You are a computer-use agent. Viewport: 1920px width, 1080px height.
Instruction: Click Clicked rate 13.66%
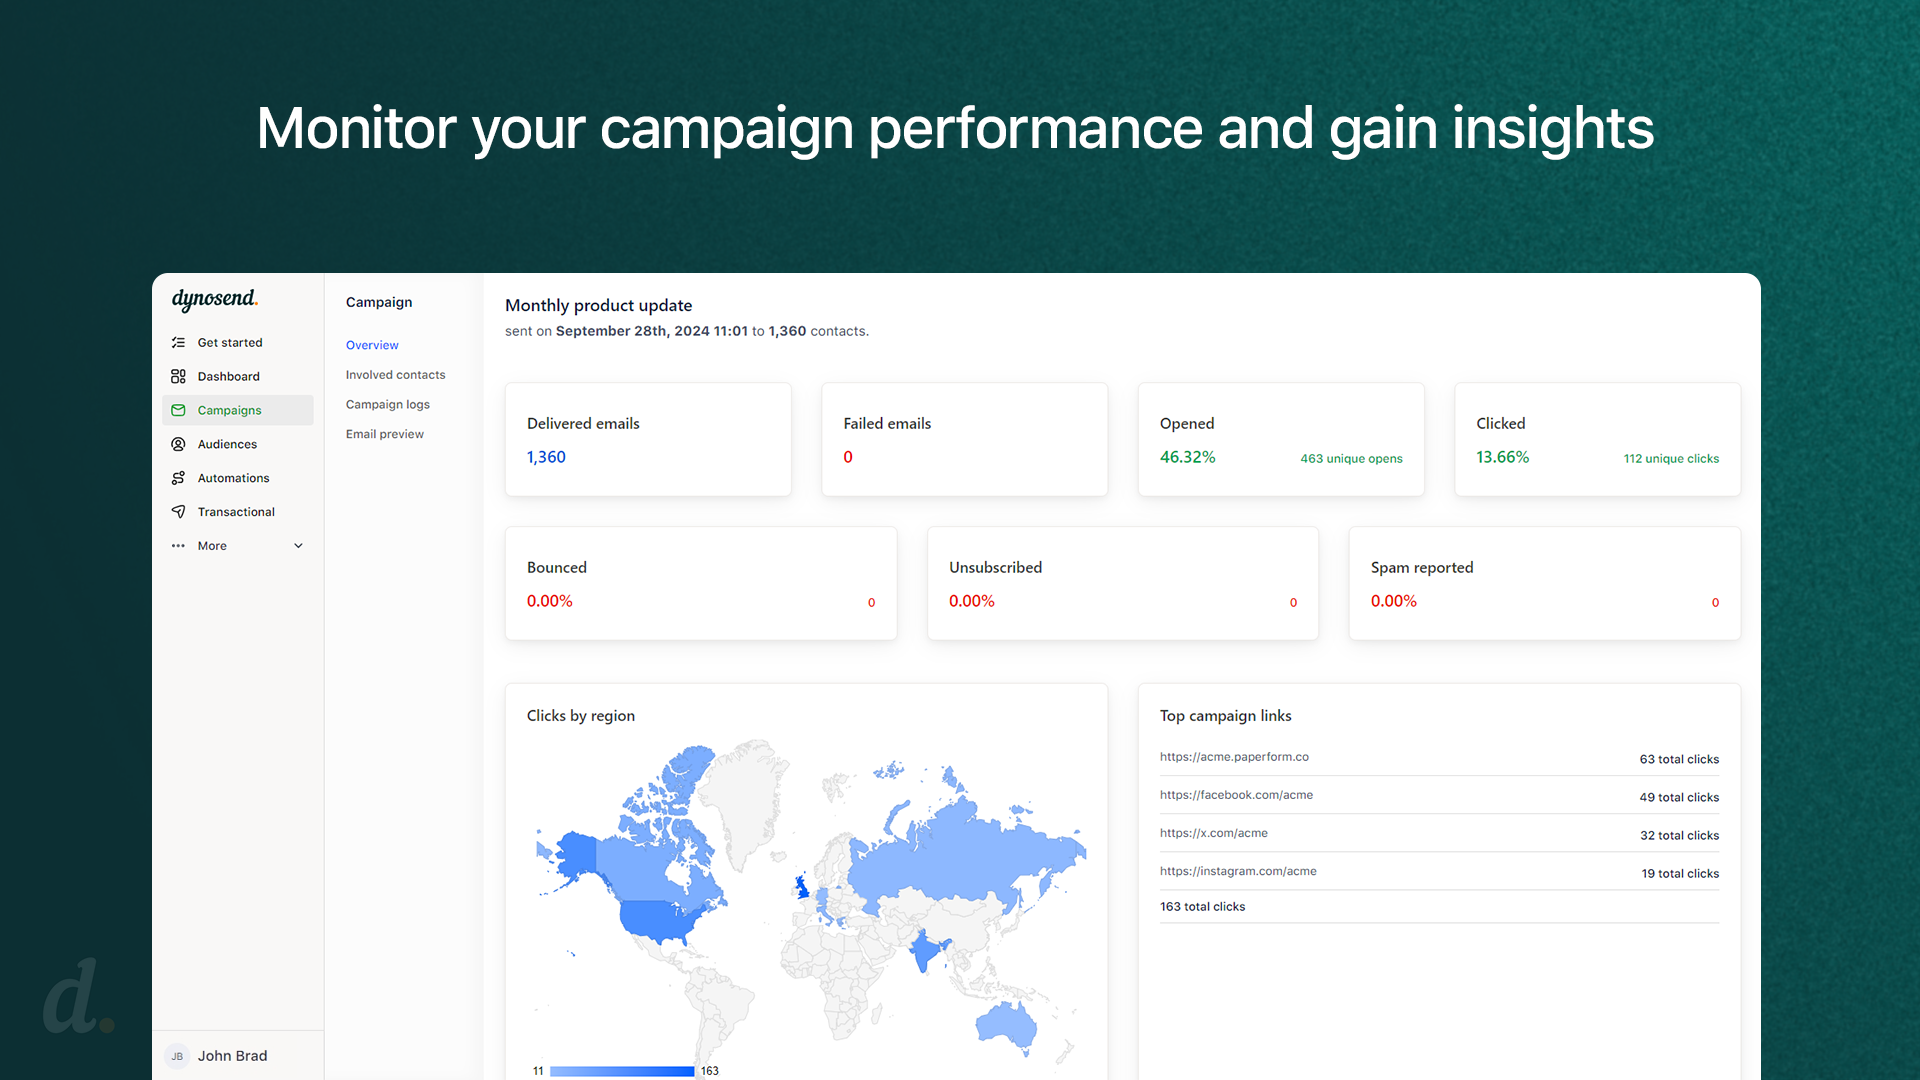pyautogui.click(x=1502, y=457)
